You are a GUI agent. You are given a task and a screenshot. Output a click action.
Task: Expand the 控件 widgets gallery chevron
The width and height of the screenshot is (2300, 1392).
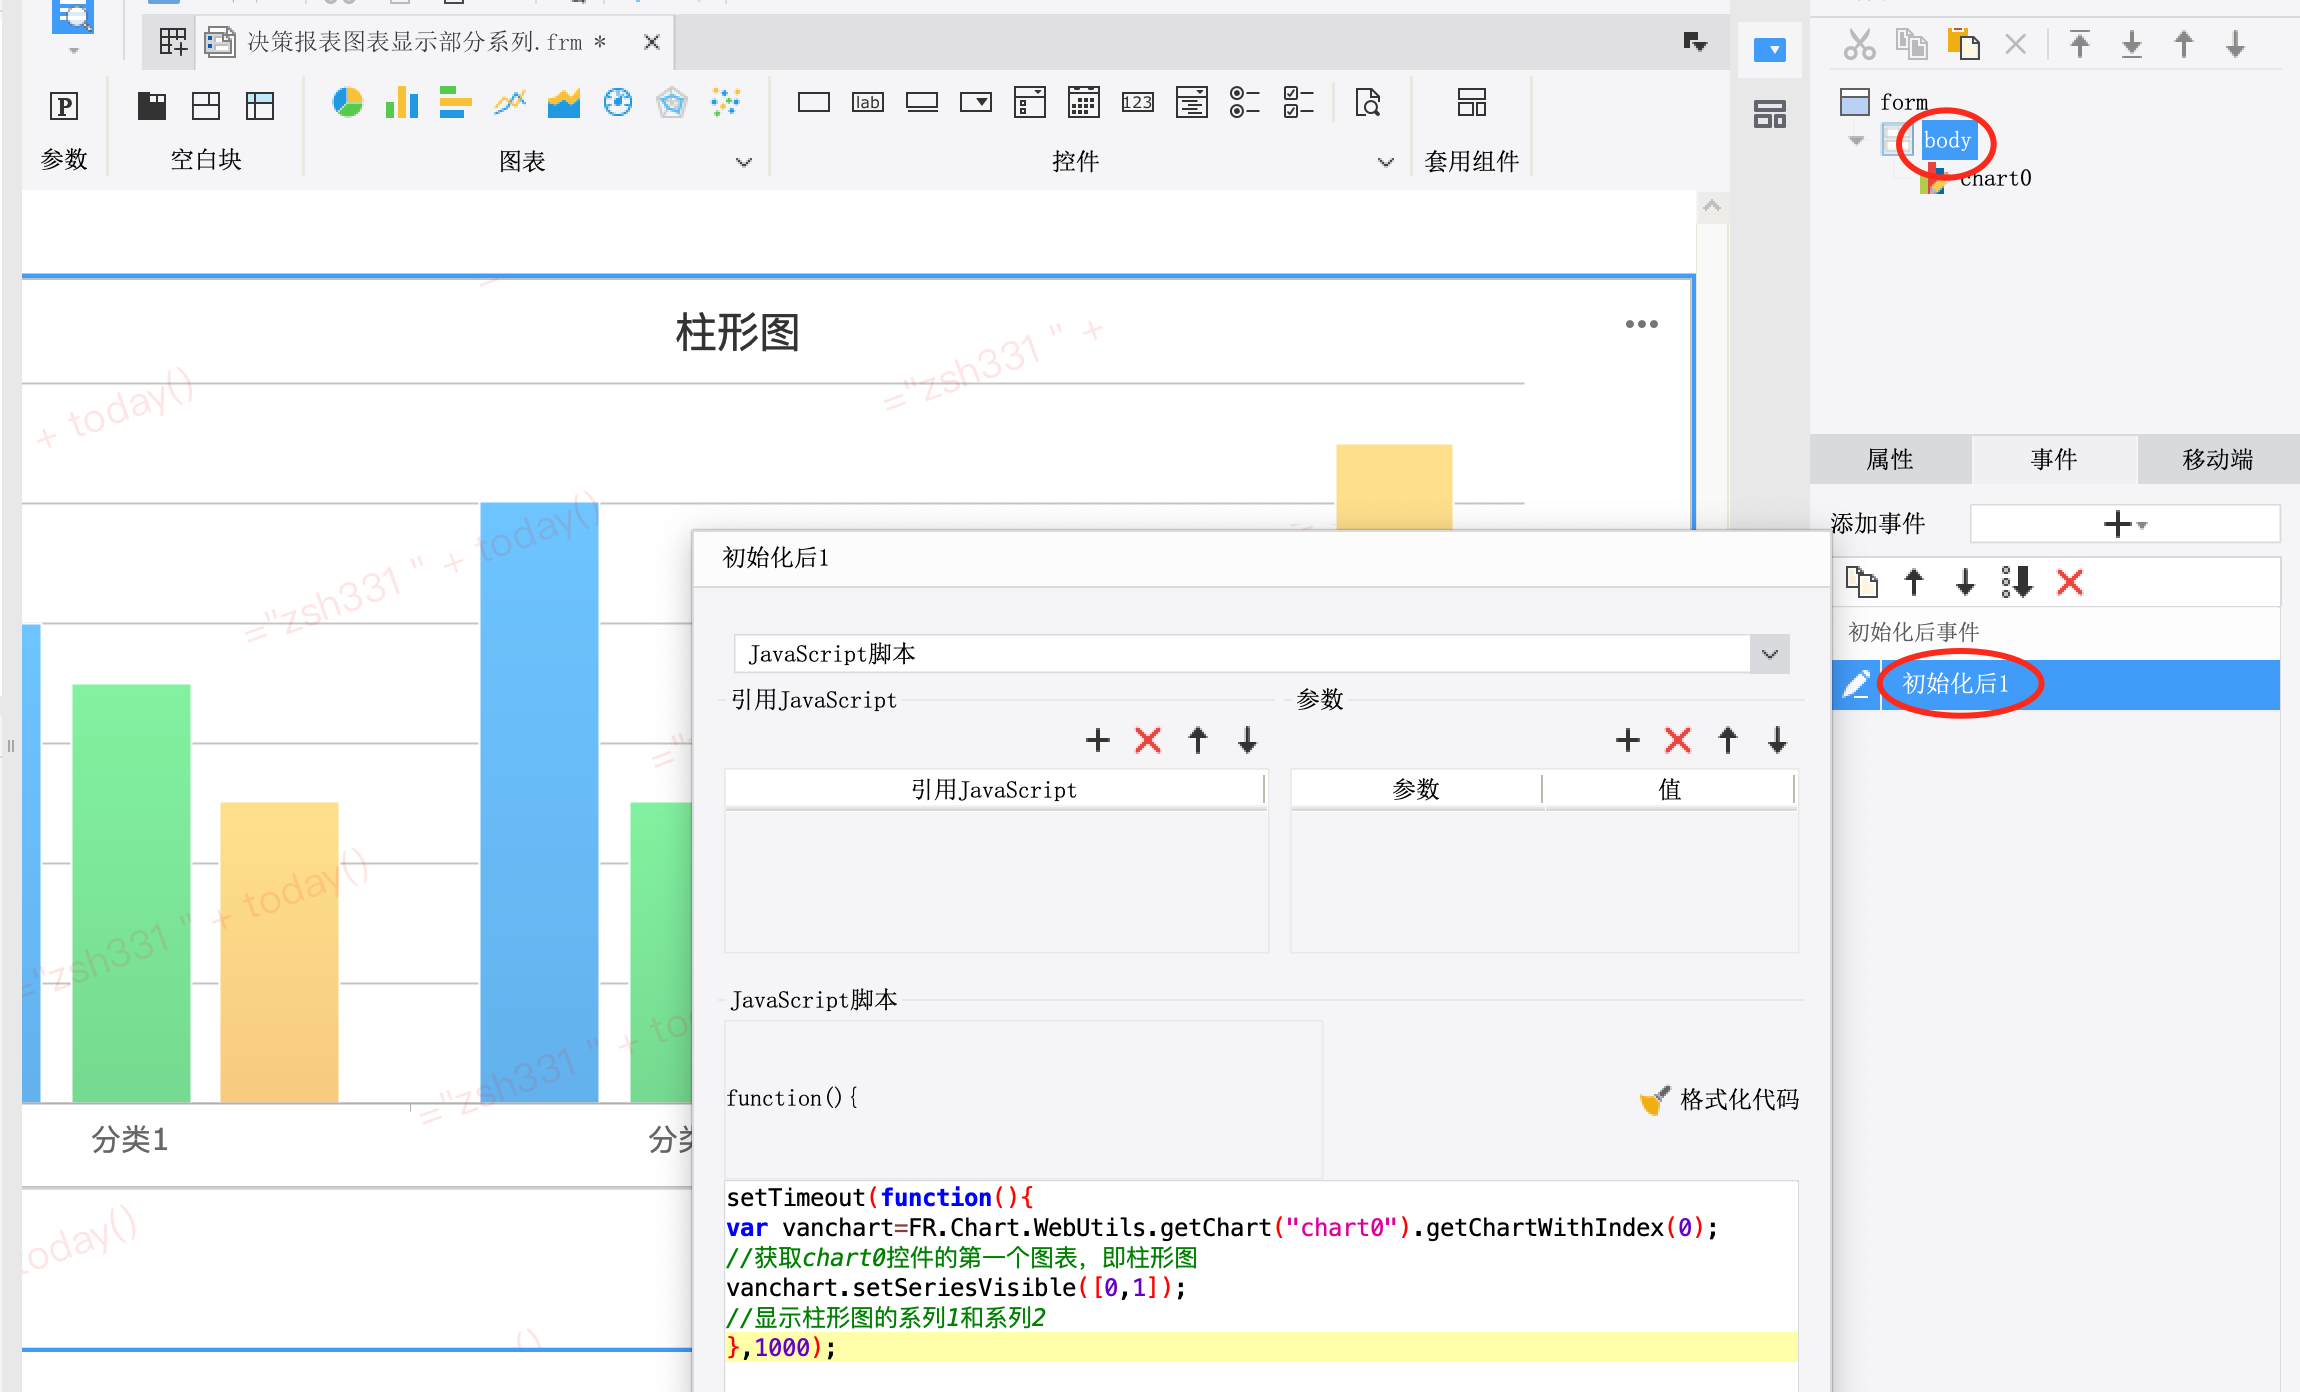tap(1385, 162)
